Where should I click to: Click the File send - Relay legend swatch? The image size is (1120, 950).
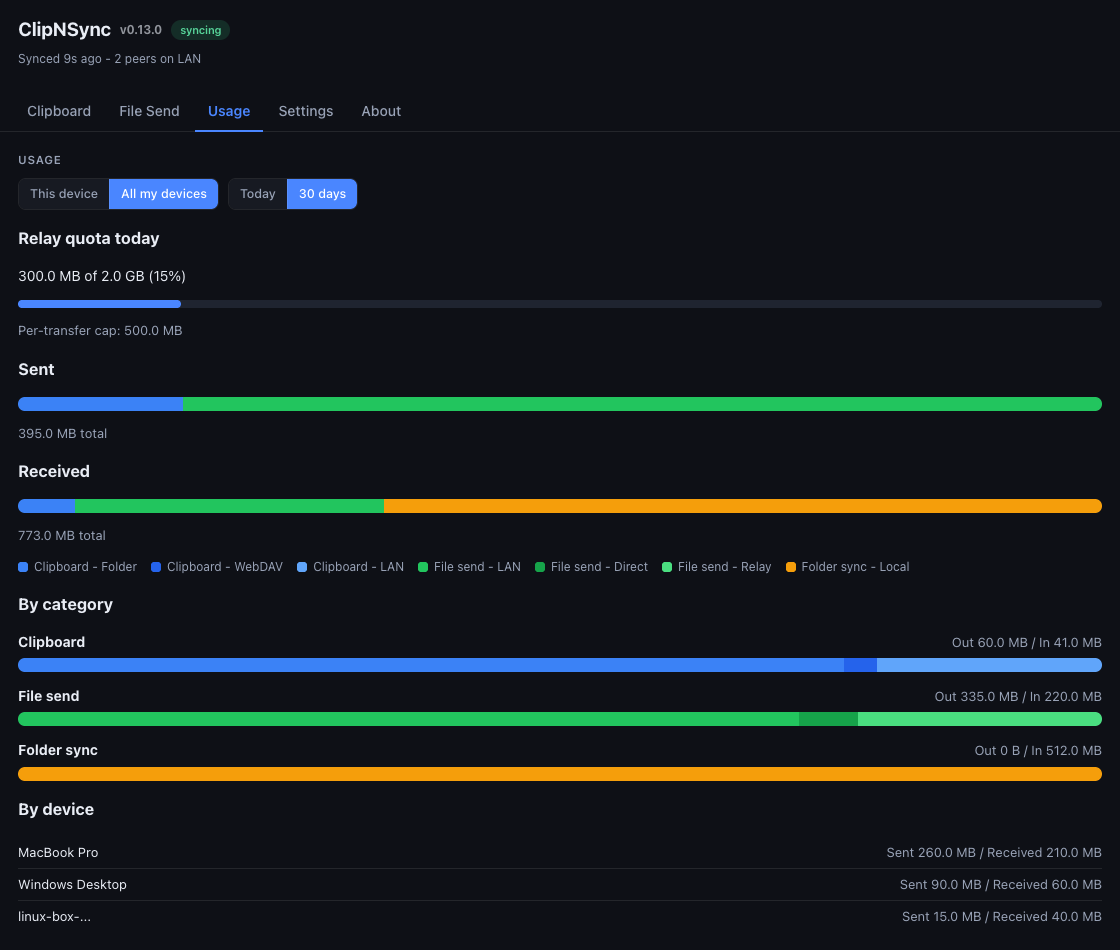[x=667, y=567]
